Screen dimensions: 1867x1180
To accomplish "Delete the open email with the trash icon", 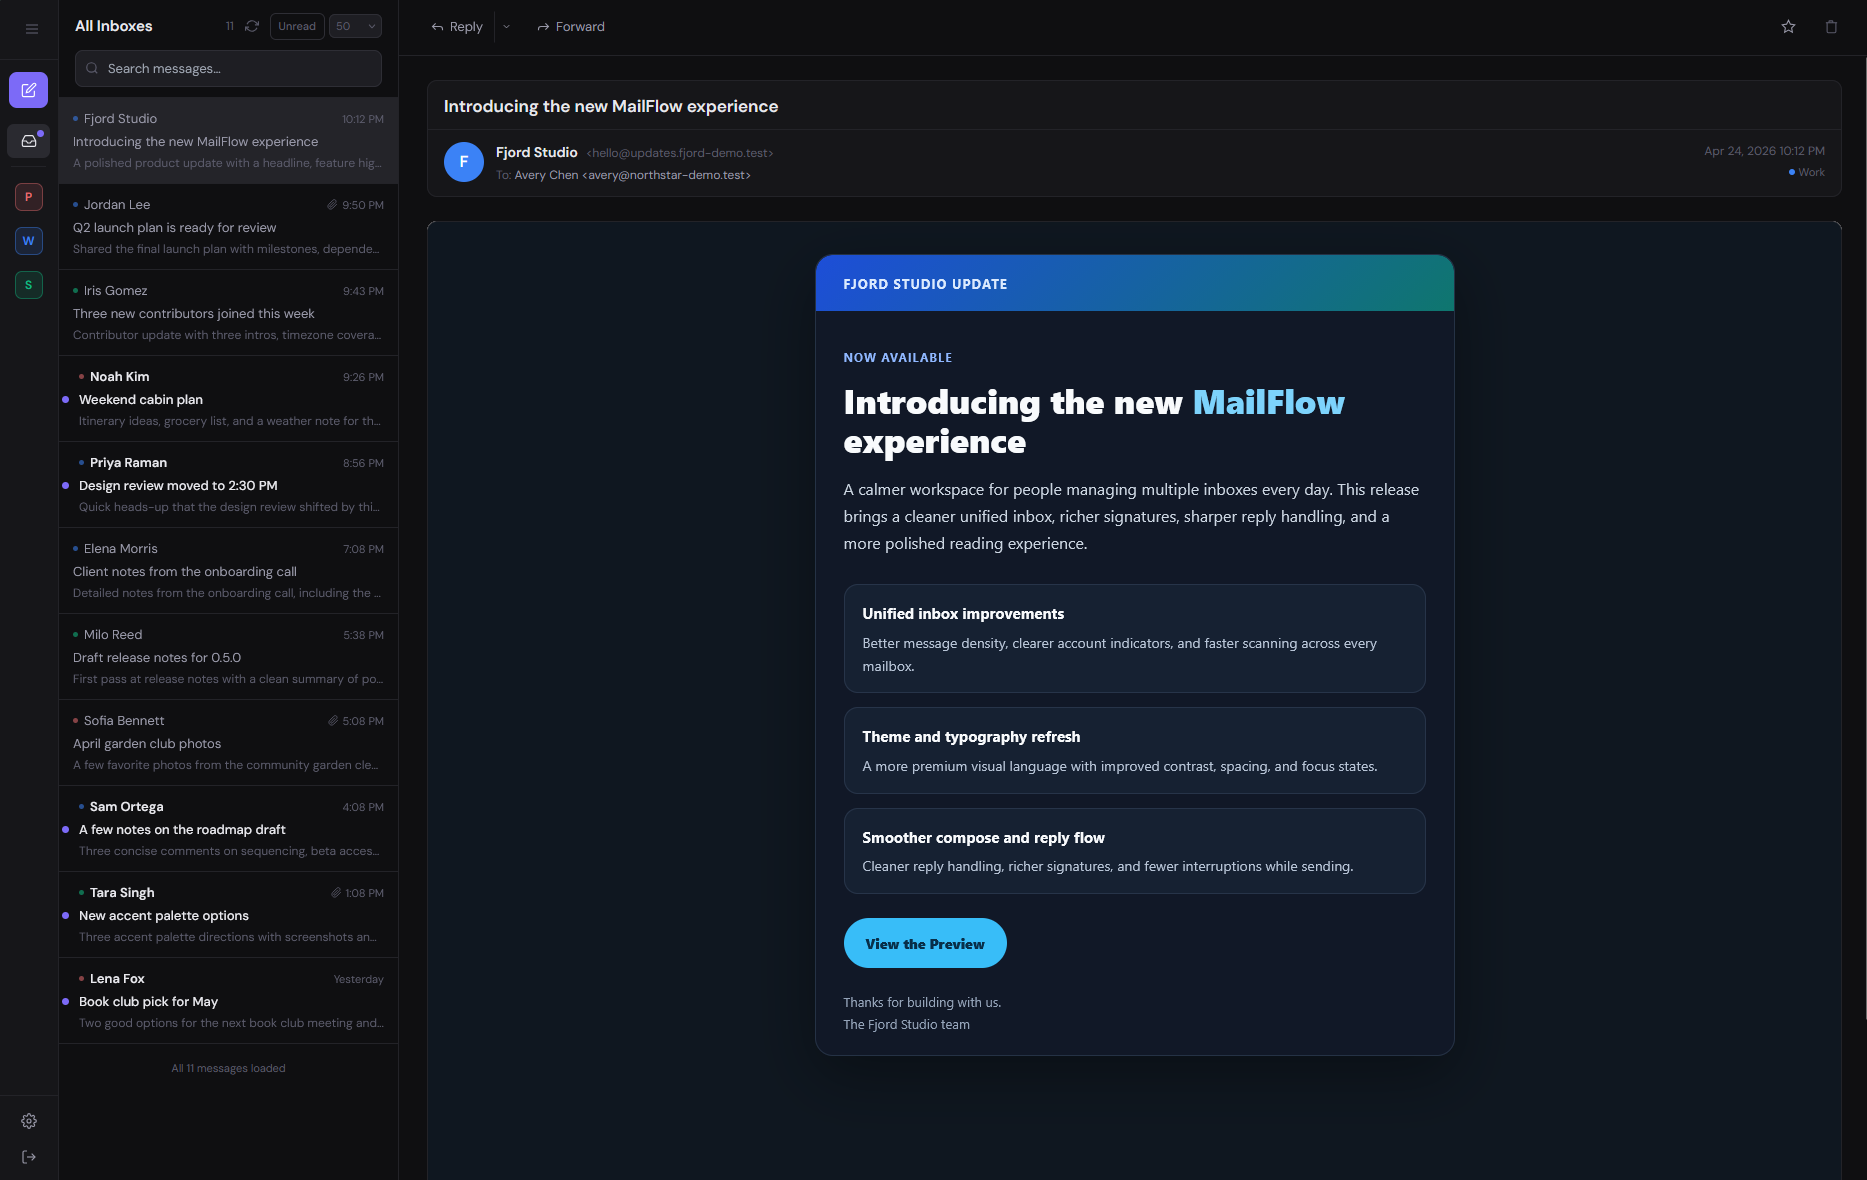I will pyautogui.click(x=1830, y=27).
